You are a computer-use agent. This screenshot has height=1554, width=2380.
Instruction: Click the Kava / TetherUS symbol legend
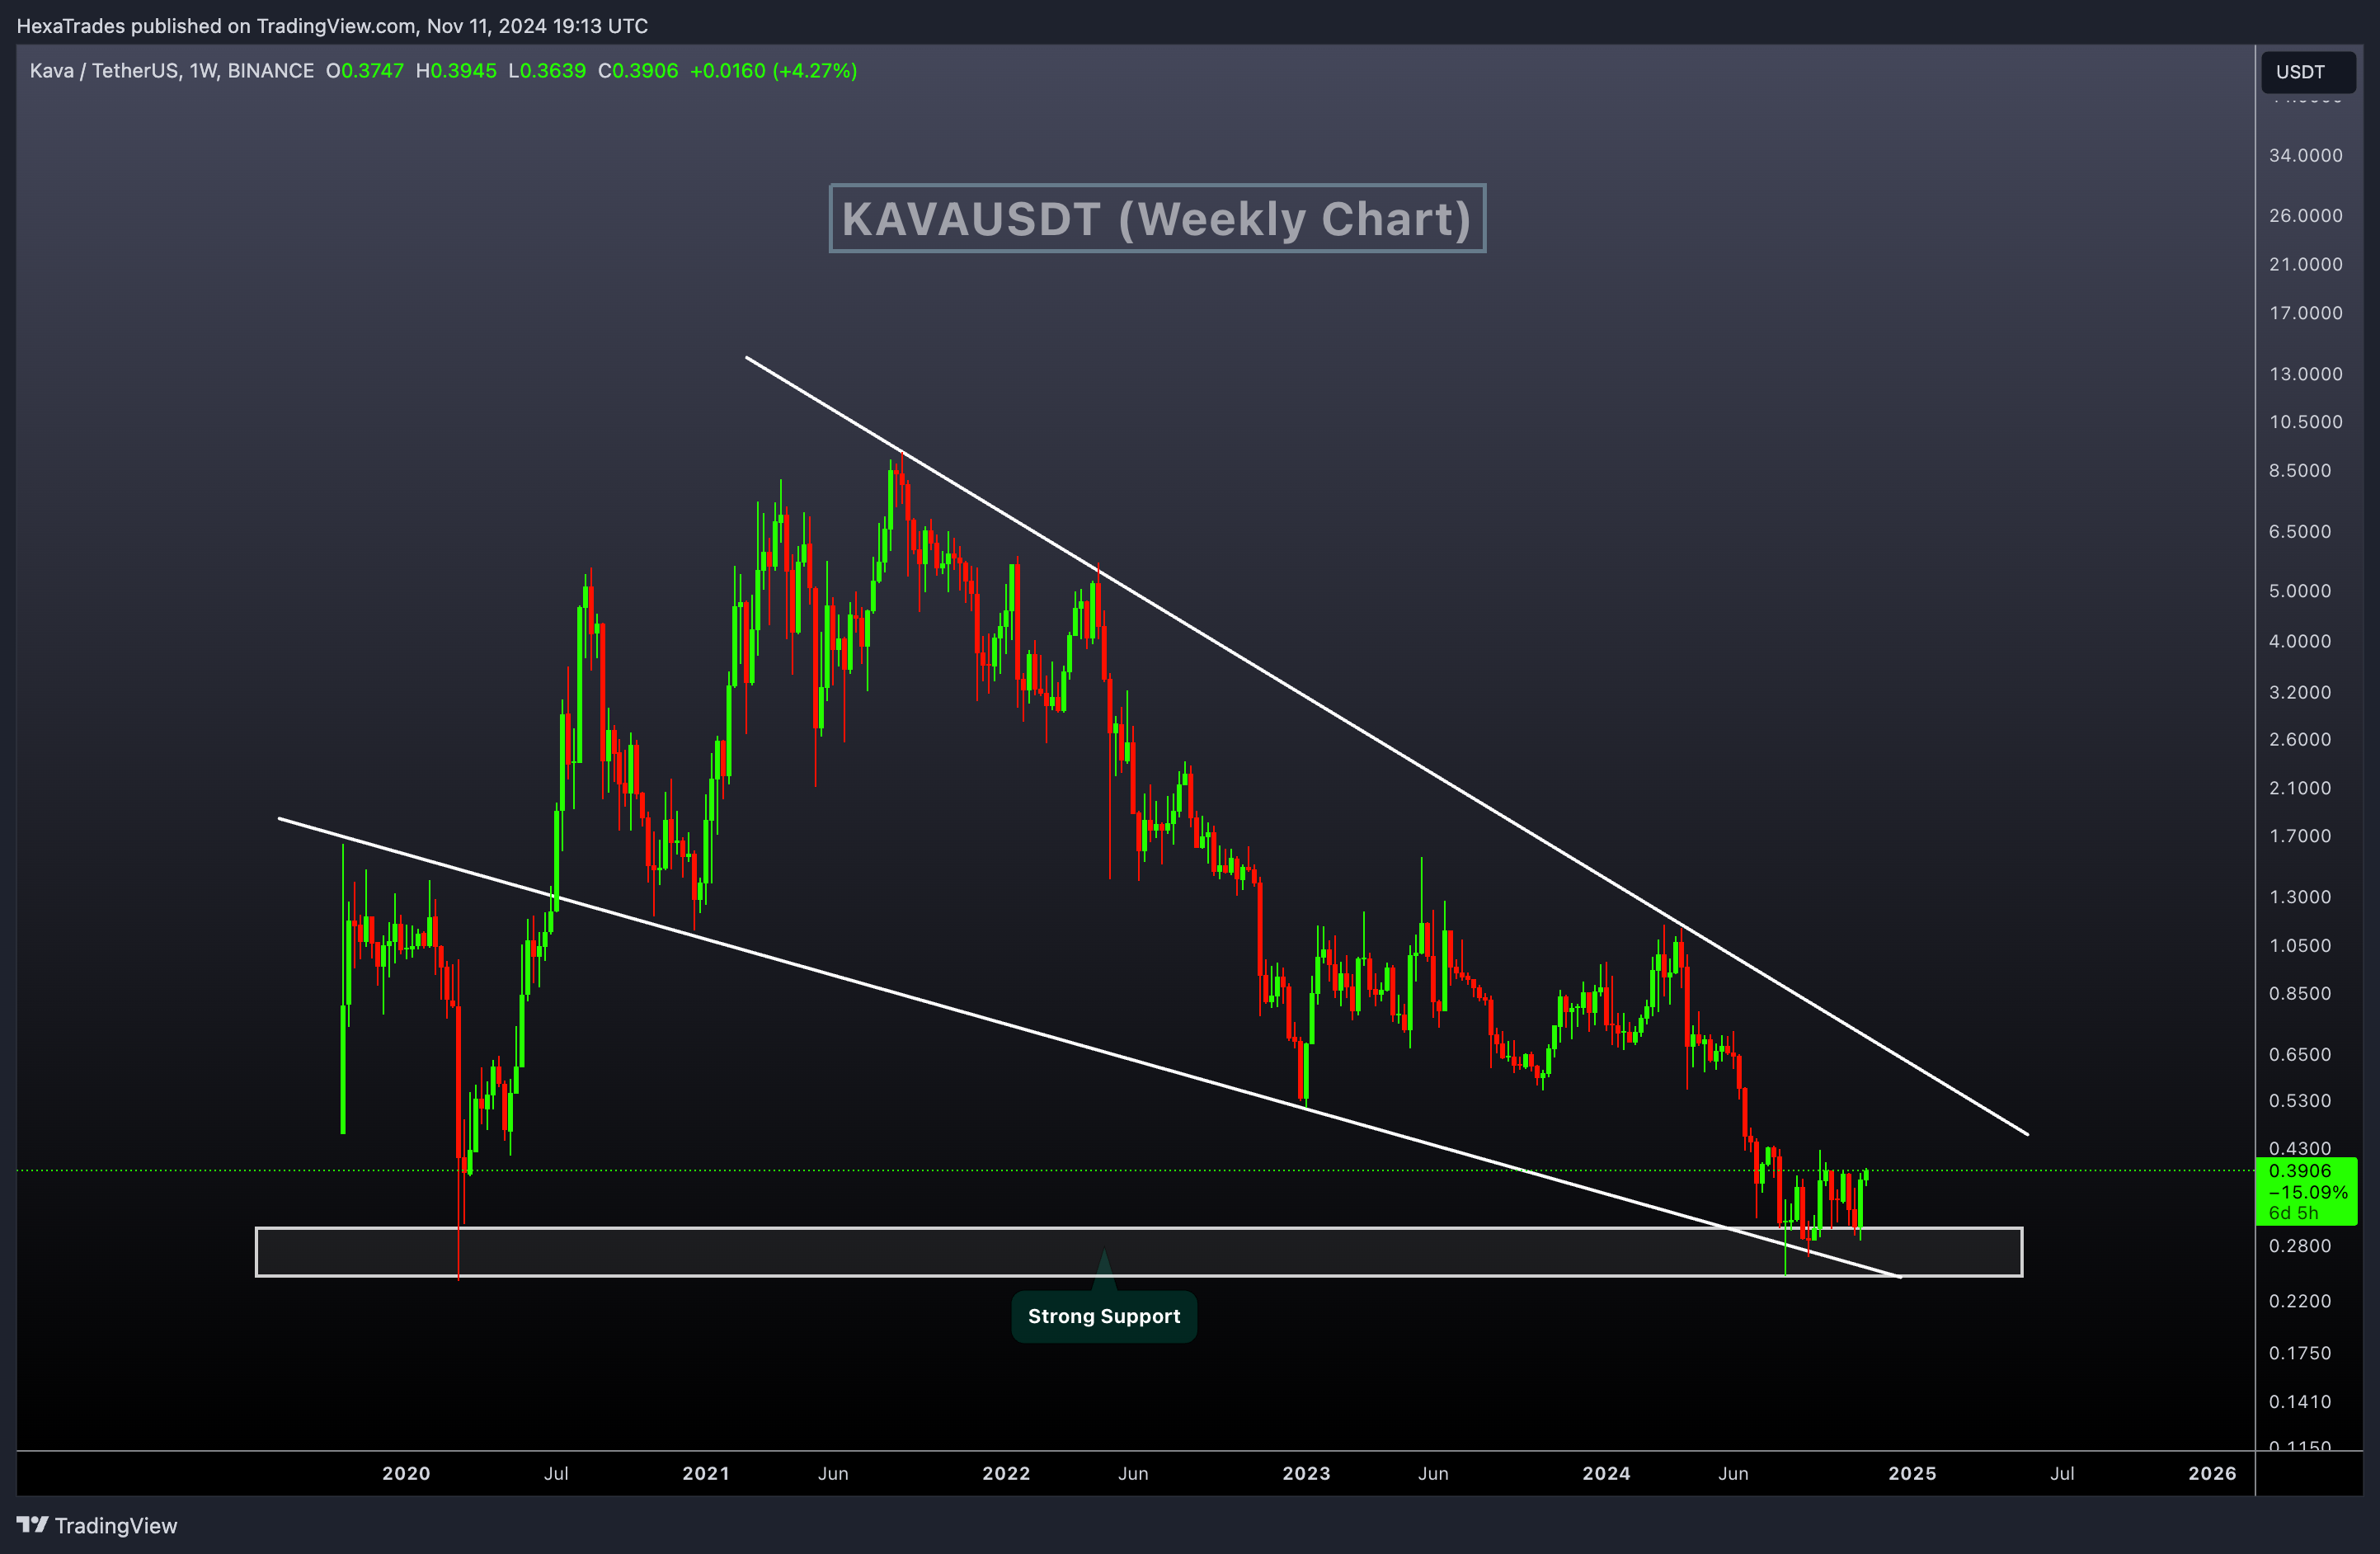172,71
